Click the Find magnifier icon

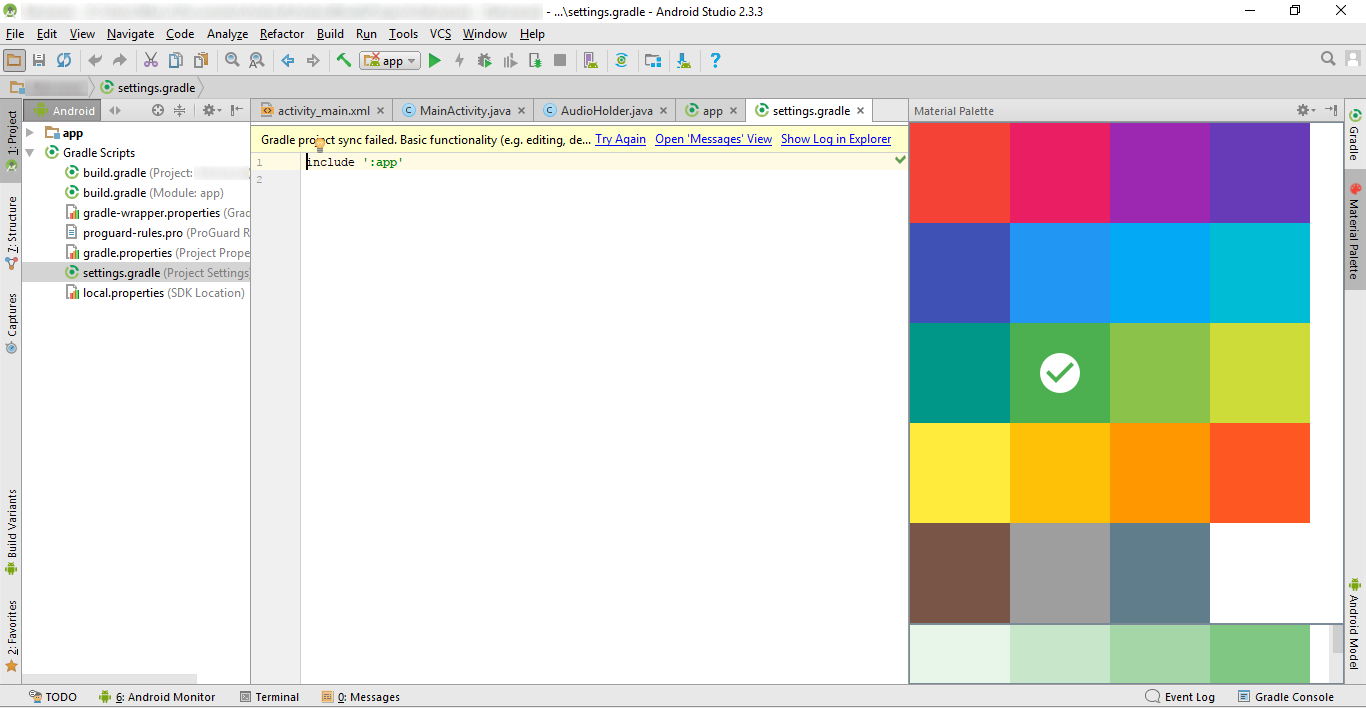232,60
